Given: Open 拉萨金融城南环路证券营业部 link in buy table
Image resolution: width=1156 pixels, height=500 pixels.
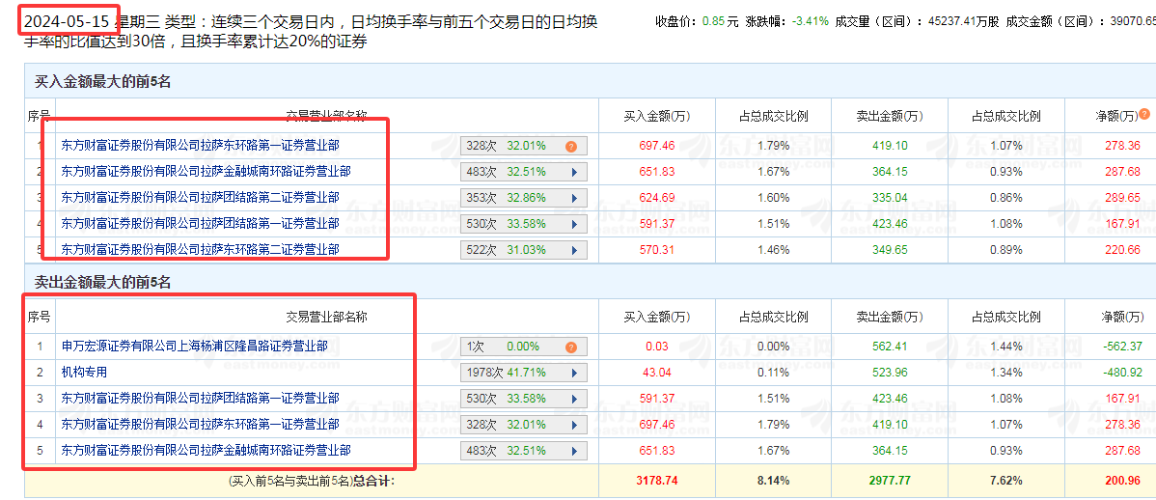Looking at the screenshot, I should pos(206,171).
